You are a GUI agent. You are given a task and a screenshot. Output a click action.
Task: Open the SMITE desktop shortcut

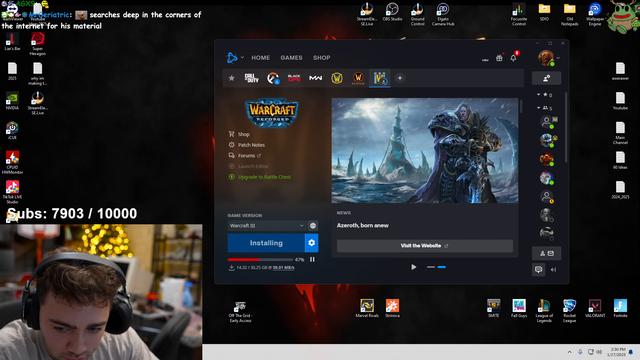(493, 308)
